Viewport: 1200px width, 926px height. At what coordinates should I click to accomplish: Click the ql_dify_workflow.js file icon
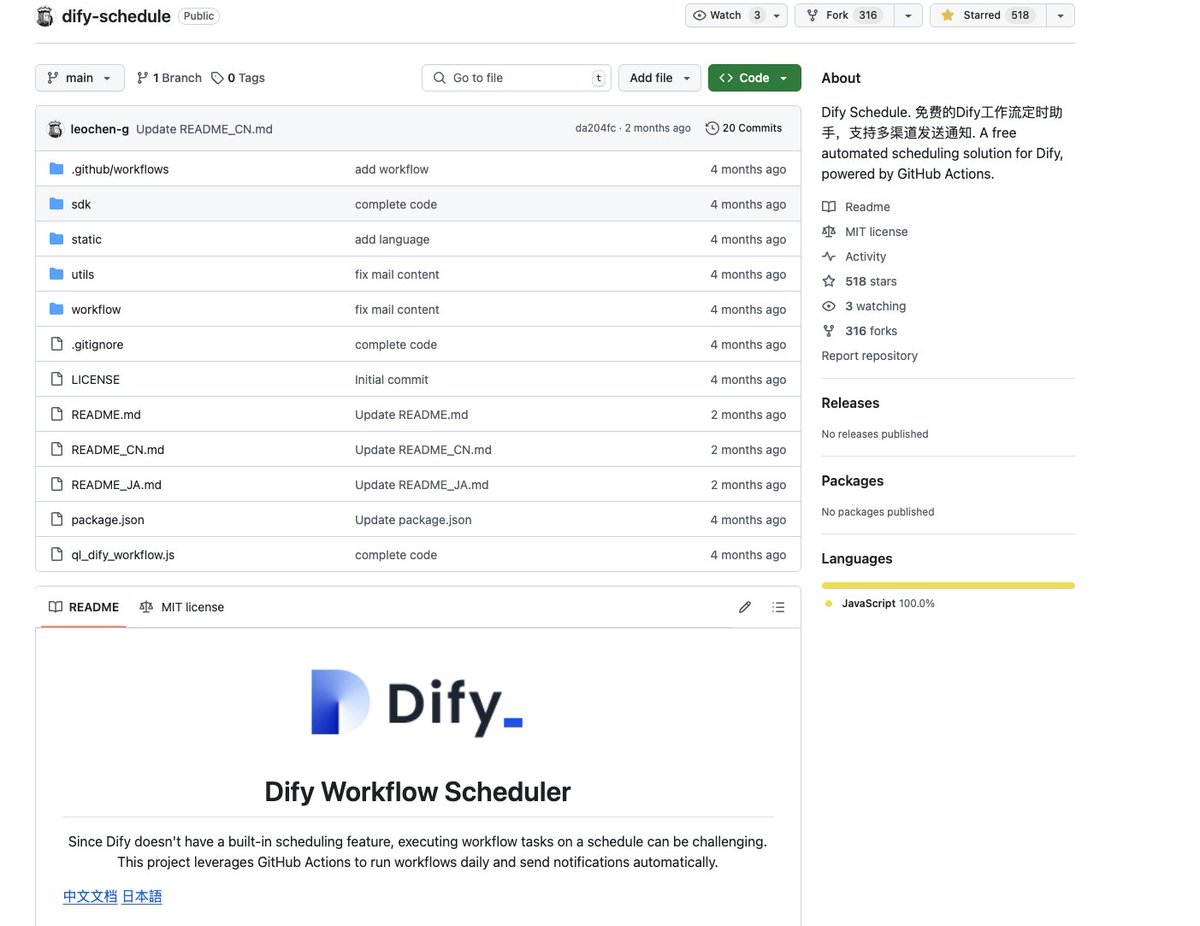click(x=57, y=554)
